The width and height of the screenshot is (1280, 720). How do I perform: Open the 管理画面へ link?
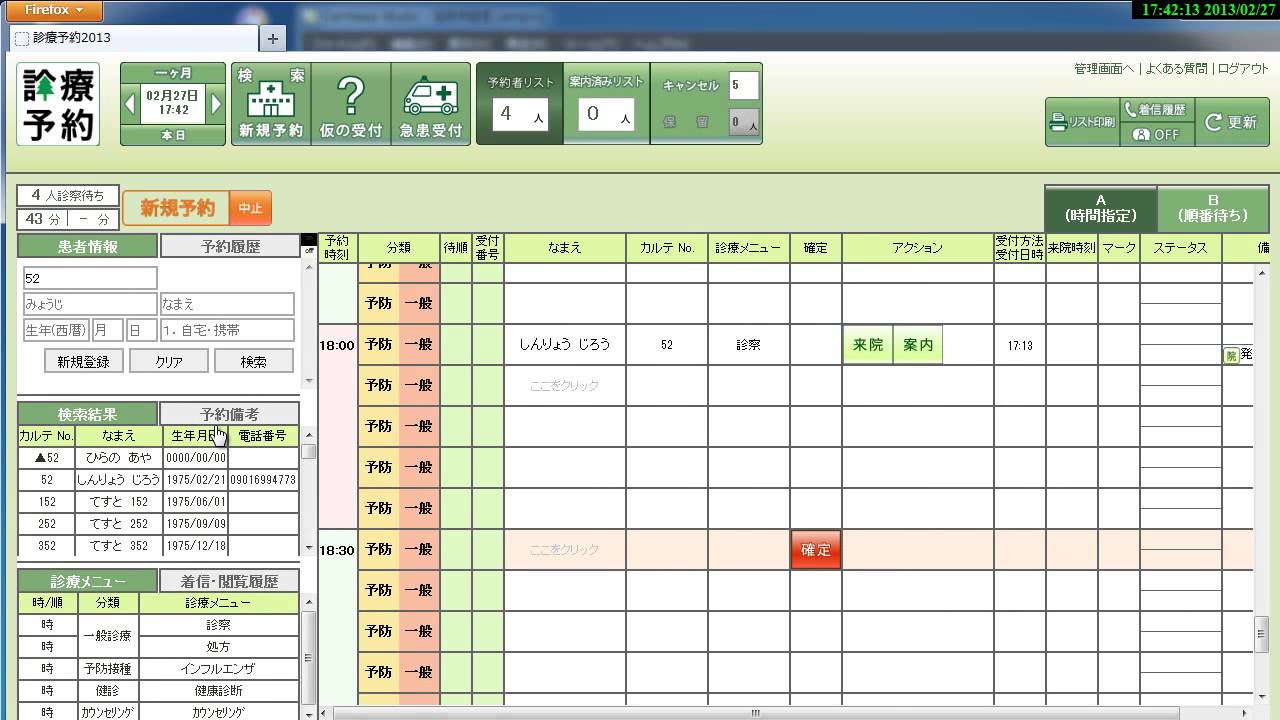[1104, 69]
